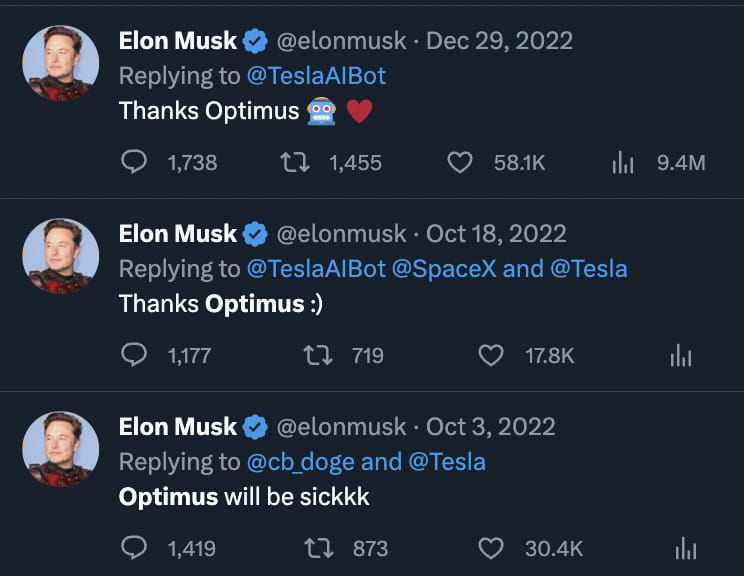This screenshot has width=744, height=576.
Task: Like the tweet with 30.4K likes
Action: (x=490, y=548)
